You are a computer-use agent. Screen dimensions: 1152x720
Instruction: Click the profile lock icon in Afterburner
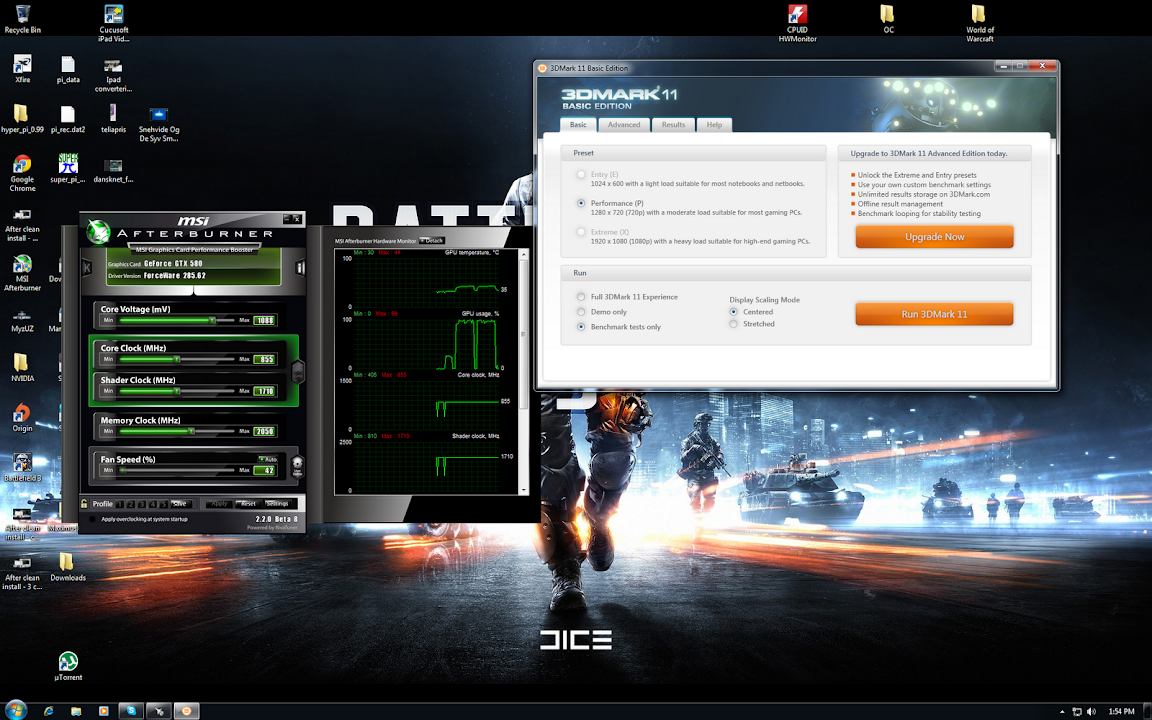(84, 503)
